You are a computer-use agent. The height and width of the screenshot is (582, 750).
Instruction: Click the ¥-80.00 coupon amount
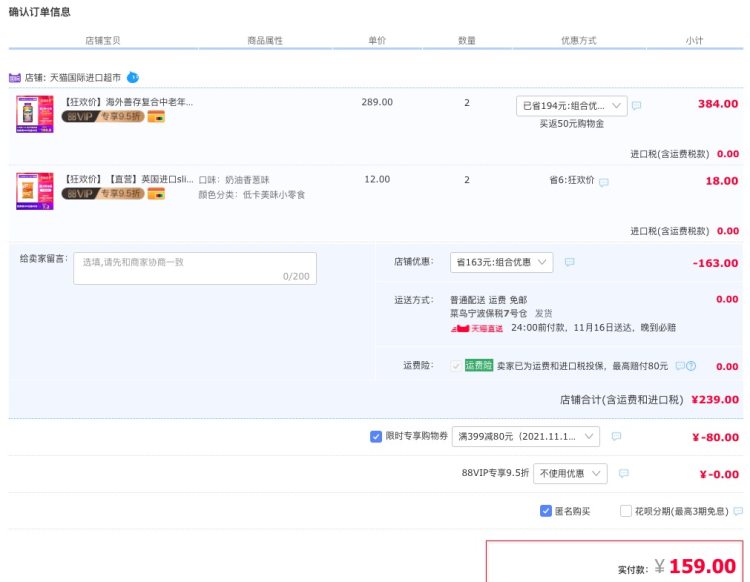pyautogui.click(x=715, y=437)
